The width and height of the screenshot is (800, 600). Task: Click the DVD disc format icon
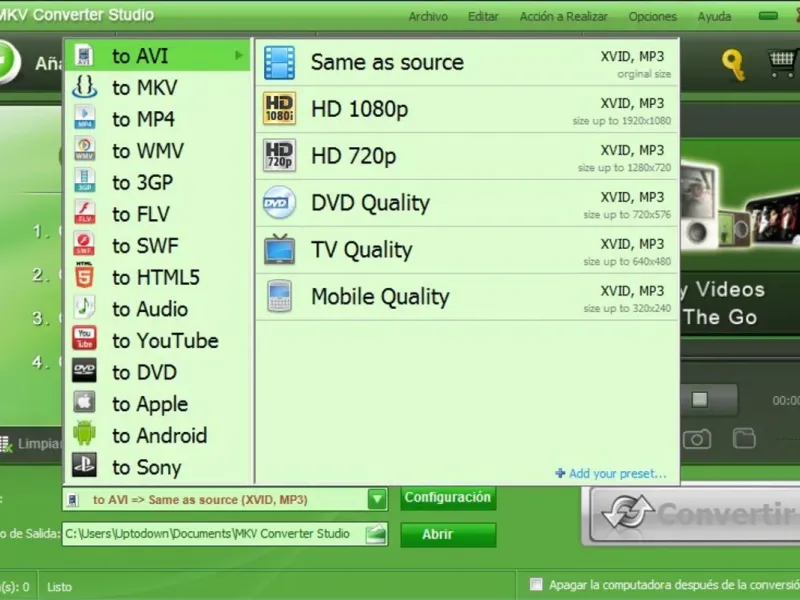tap(84, 371)
